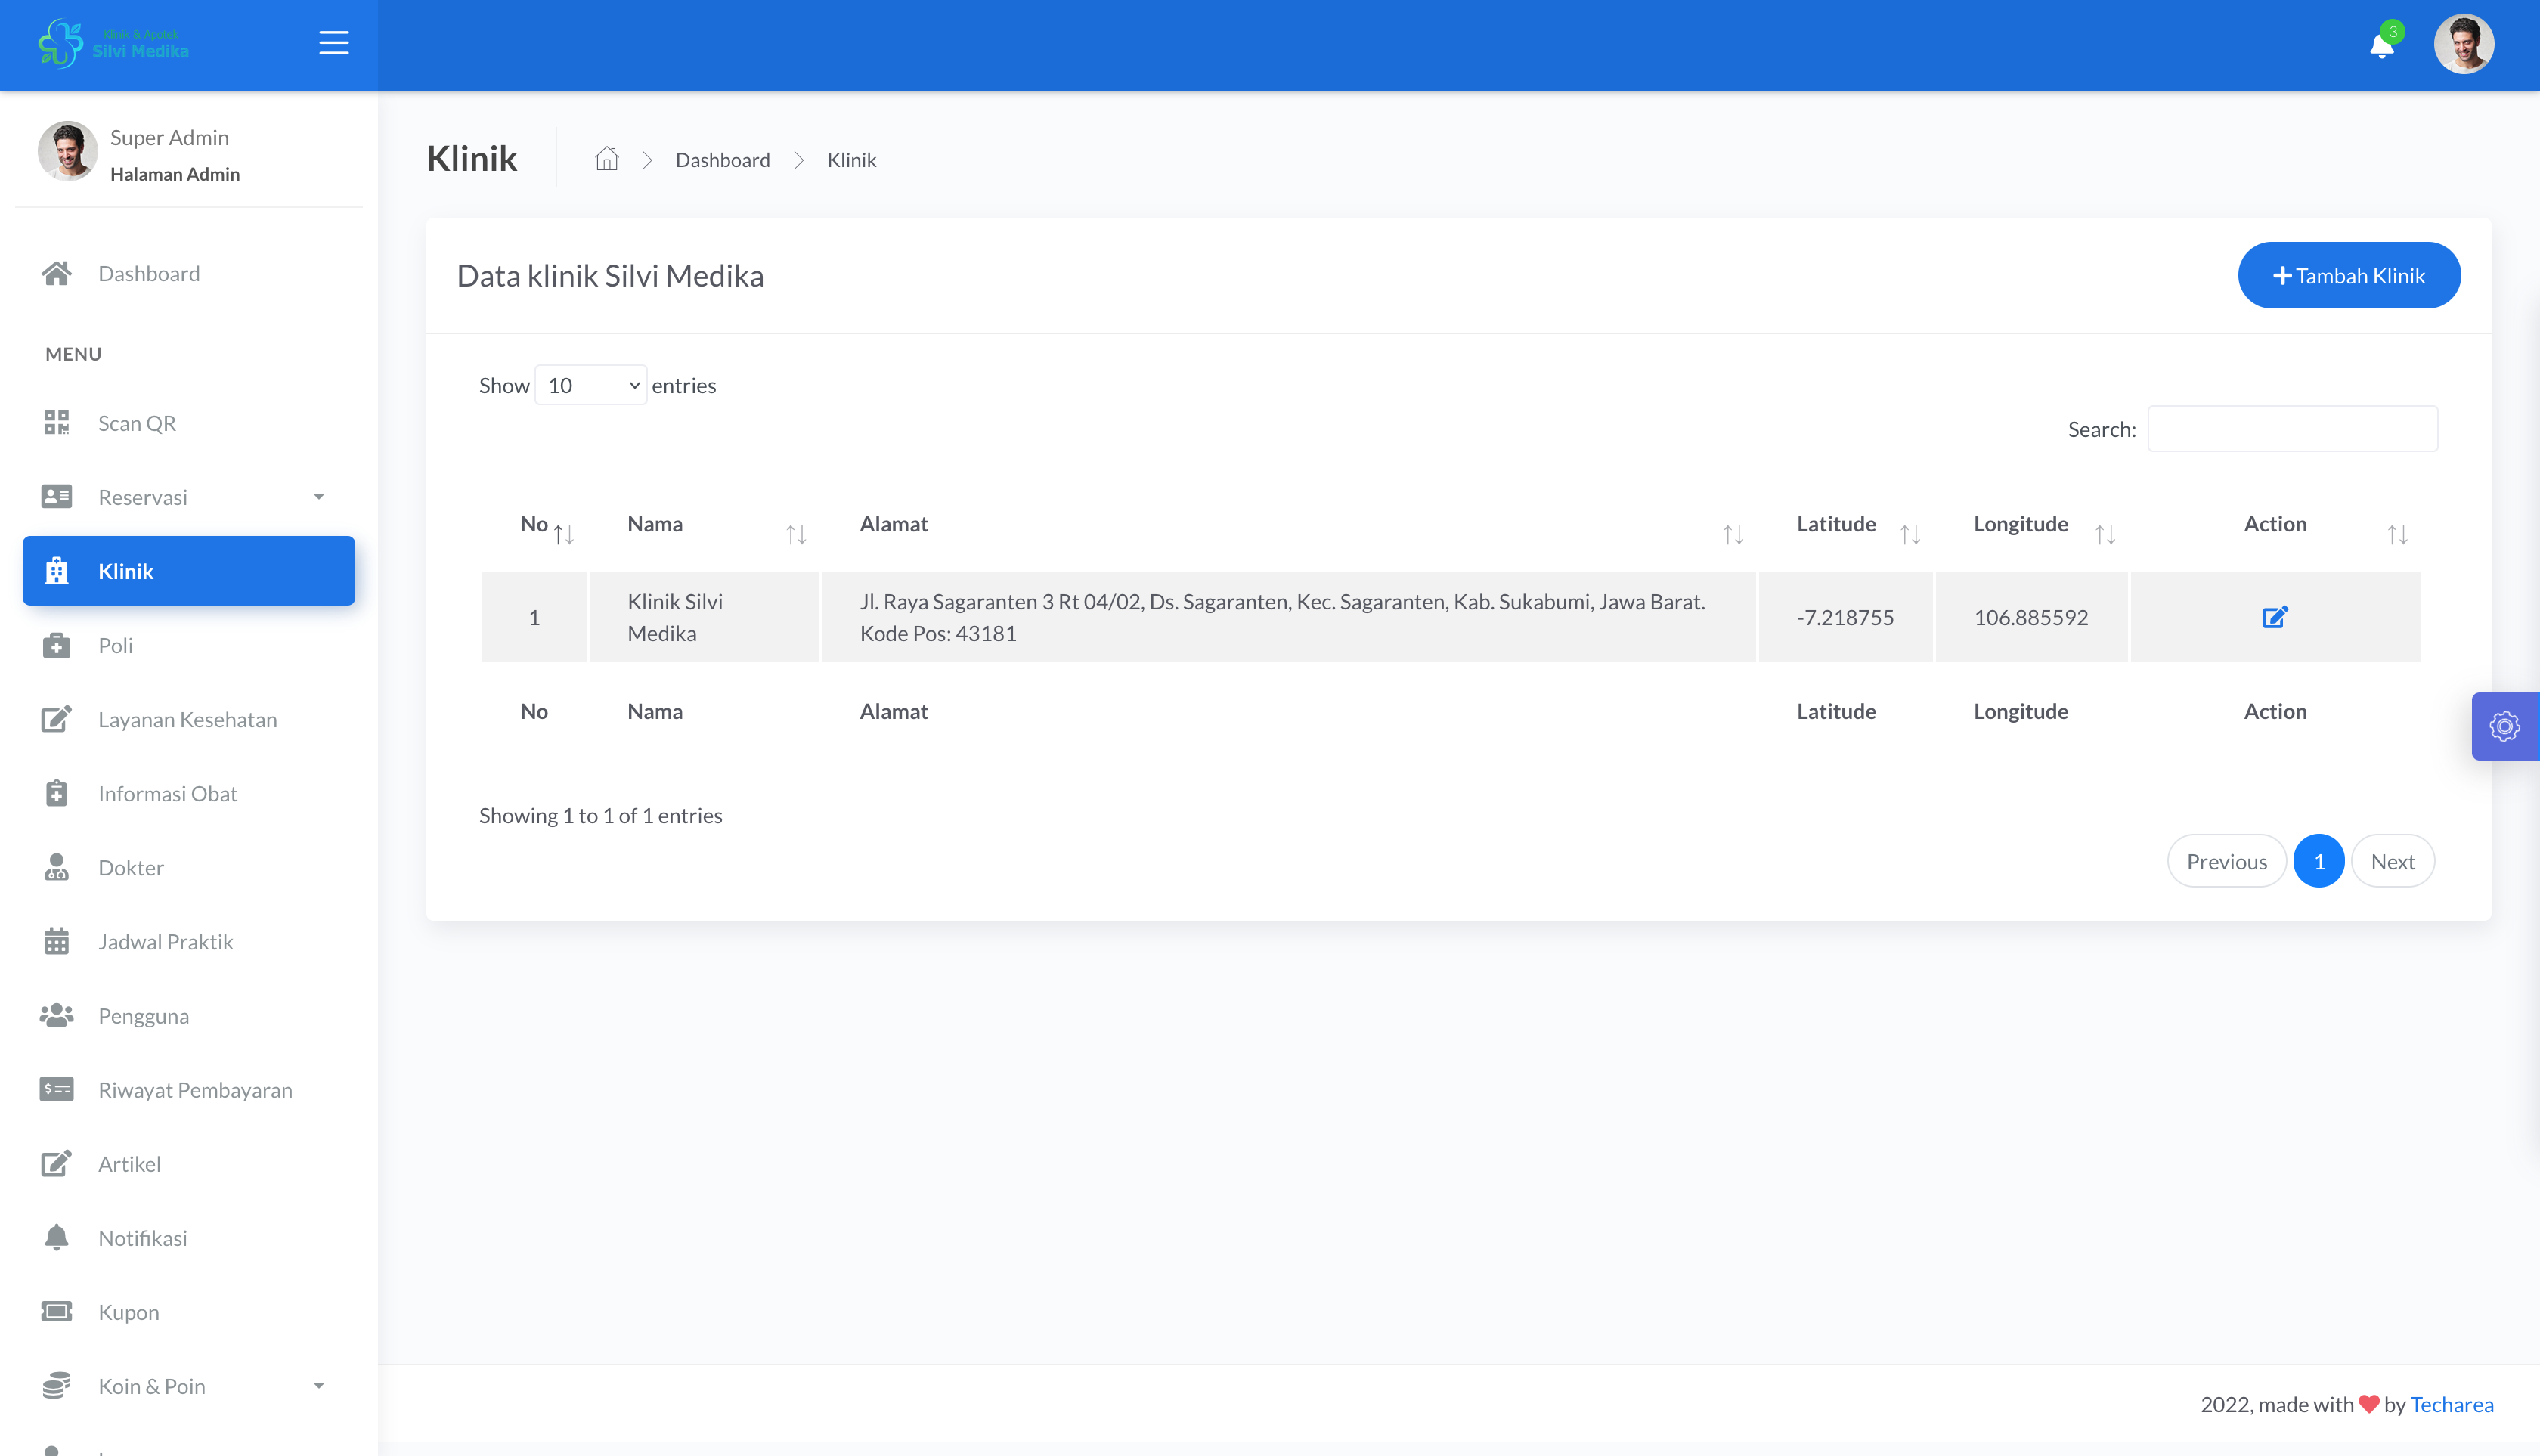Viewport: 2540px width, 1456px height.
Task: Click the Dokter sidebar icon
Action: coord(56,867)
